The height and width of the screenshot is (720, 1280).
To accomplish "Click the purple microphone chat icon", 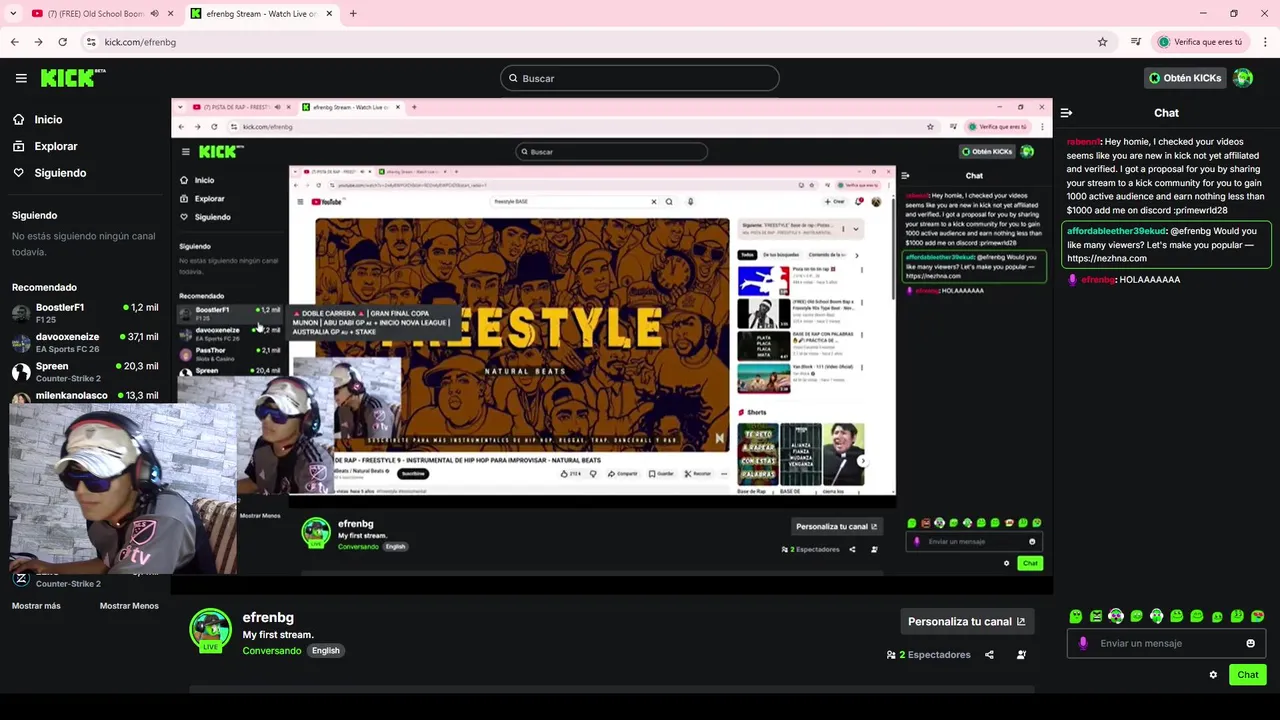I will tap(1083, 644).
